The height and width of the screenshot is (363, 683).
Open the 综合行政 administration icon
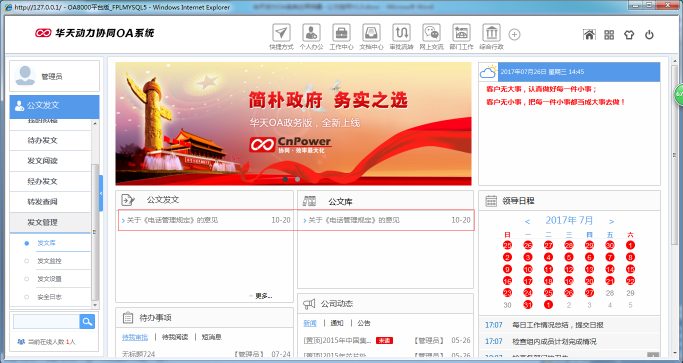tap(491, 33)
